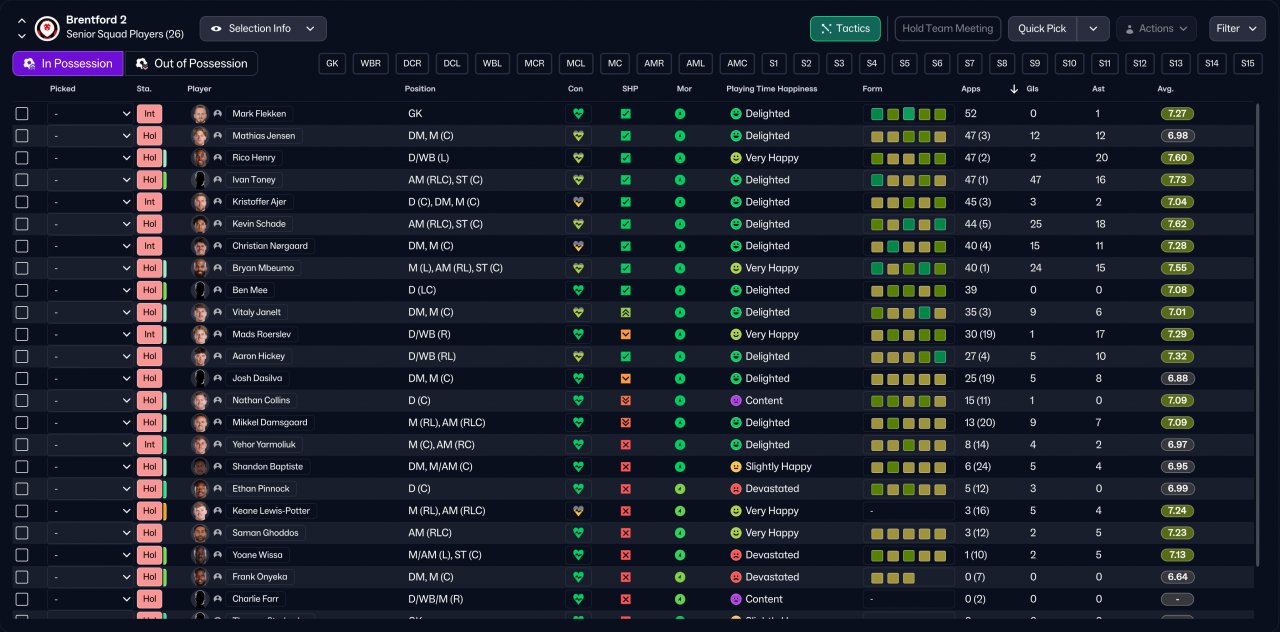Image resolution: width=1280 pixels, height=632 pixels.
Task: Open the Tactics button
Action: 845,29
